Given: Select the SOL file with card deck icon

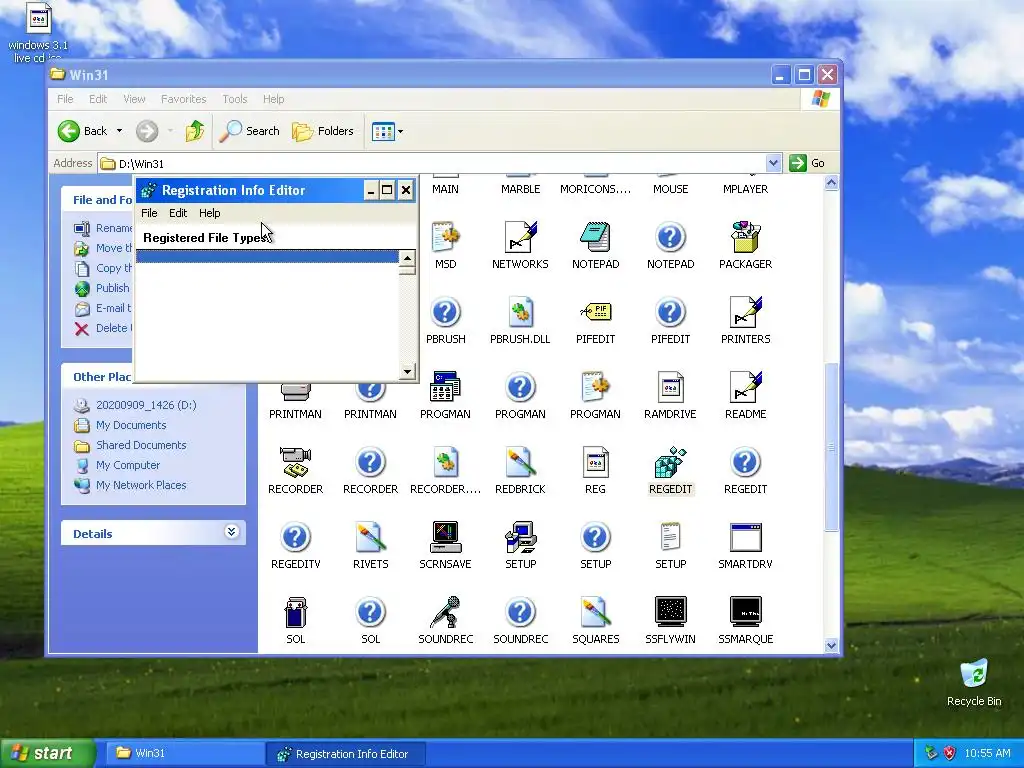Looking at the screenshot, I should [x=295, y=613].
